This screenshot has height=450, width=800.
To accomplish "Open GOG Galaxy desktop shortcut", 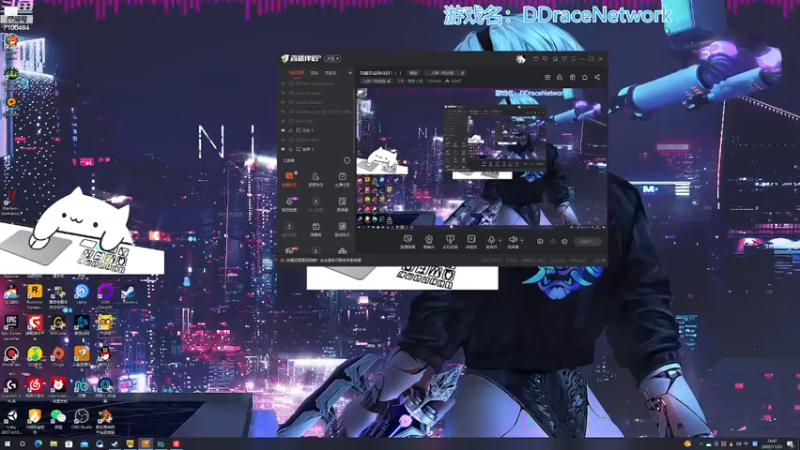I will tap(105, 294).
